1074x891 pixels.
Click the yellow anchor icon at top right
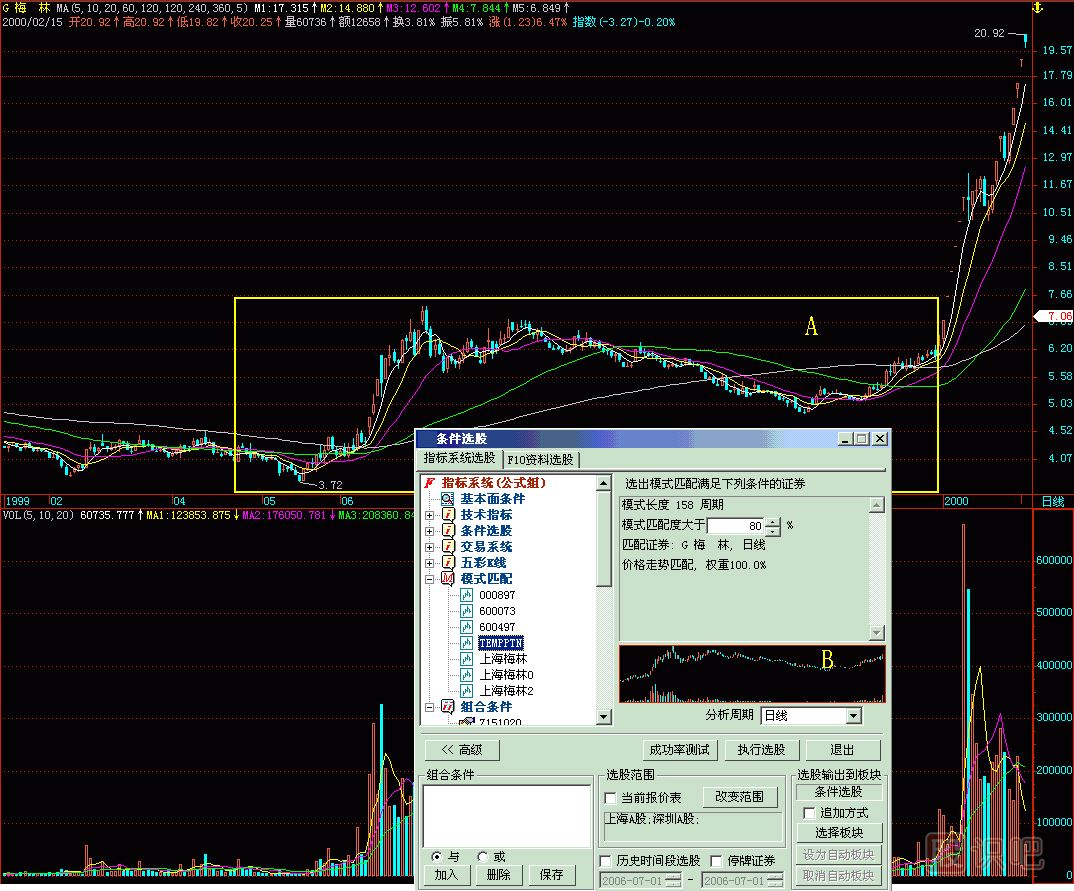(1037, 8)
